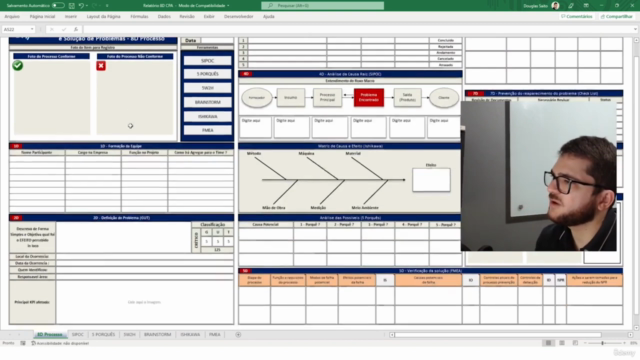The image size is (640, 360).
Task: Click the pen icon next to the account picture
Action: [571, 6]
